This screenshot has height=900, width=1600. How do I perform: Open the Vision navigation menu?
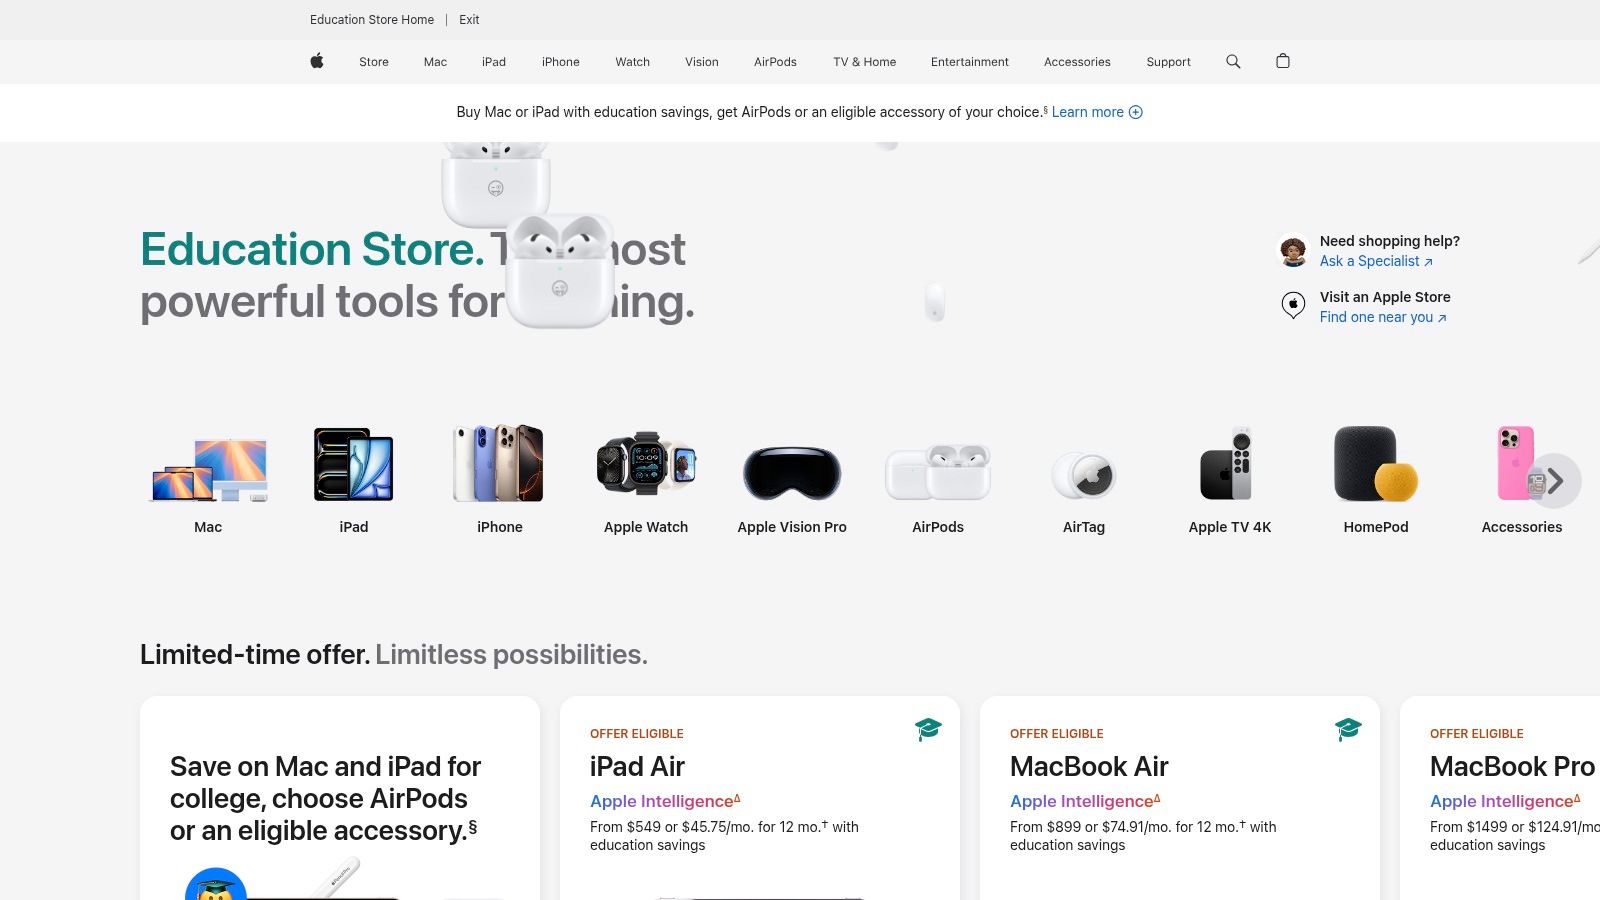point(702,62)
